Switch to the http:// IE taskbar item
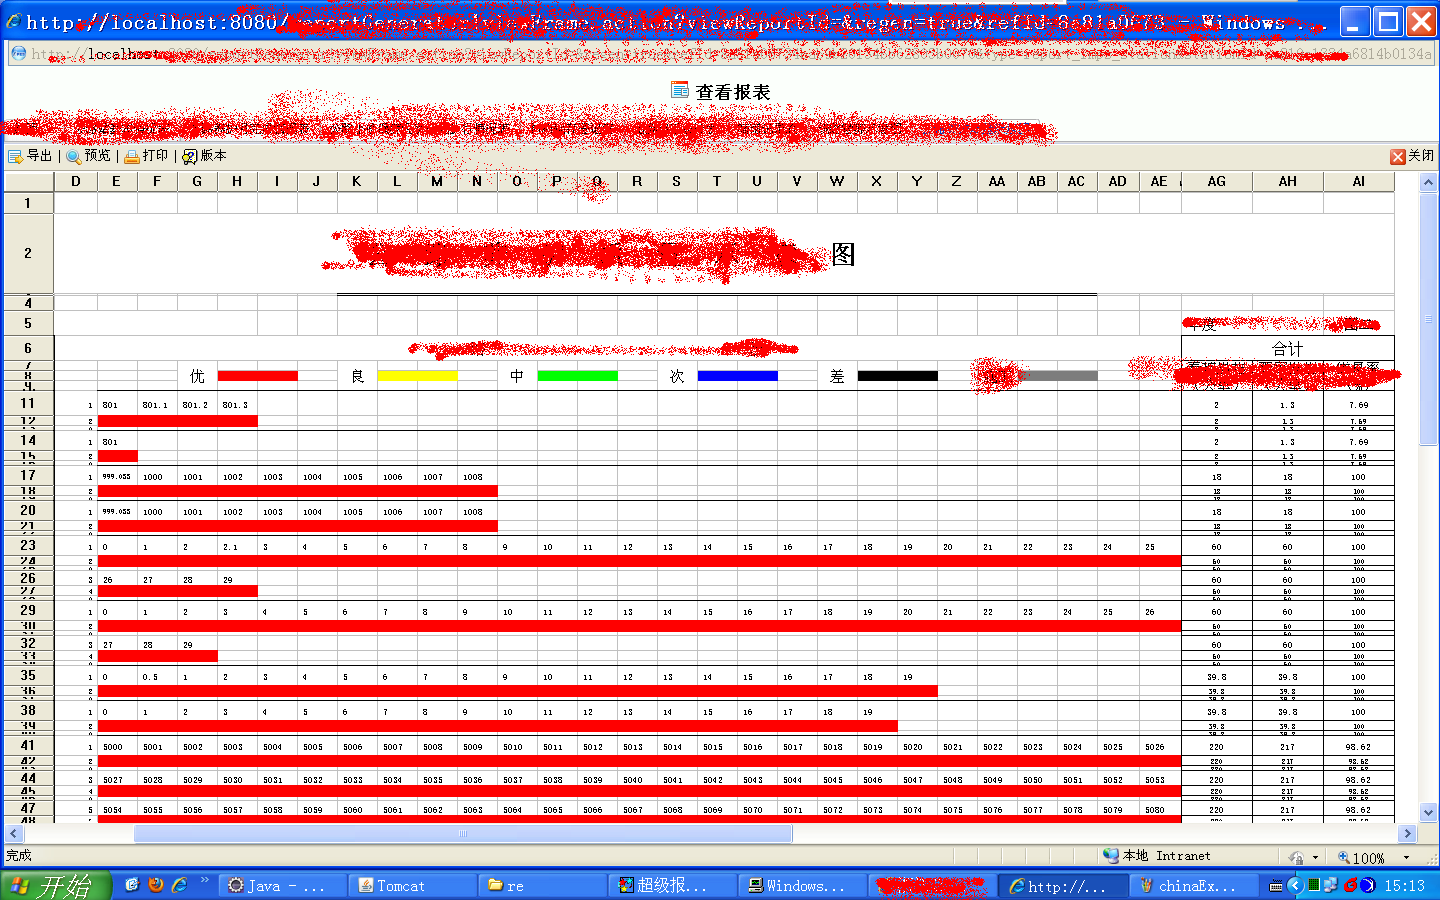This screenshot has width=1440, height=900. [1063, 886]
